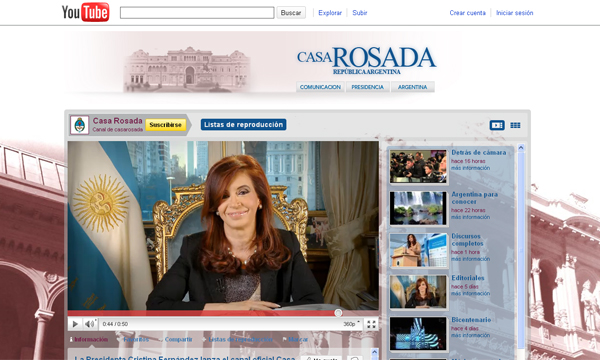
Task: Click the YouTube logo
Action: (x=85, y=12)
